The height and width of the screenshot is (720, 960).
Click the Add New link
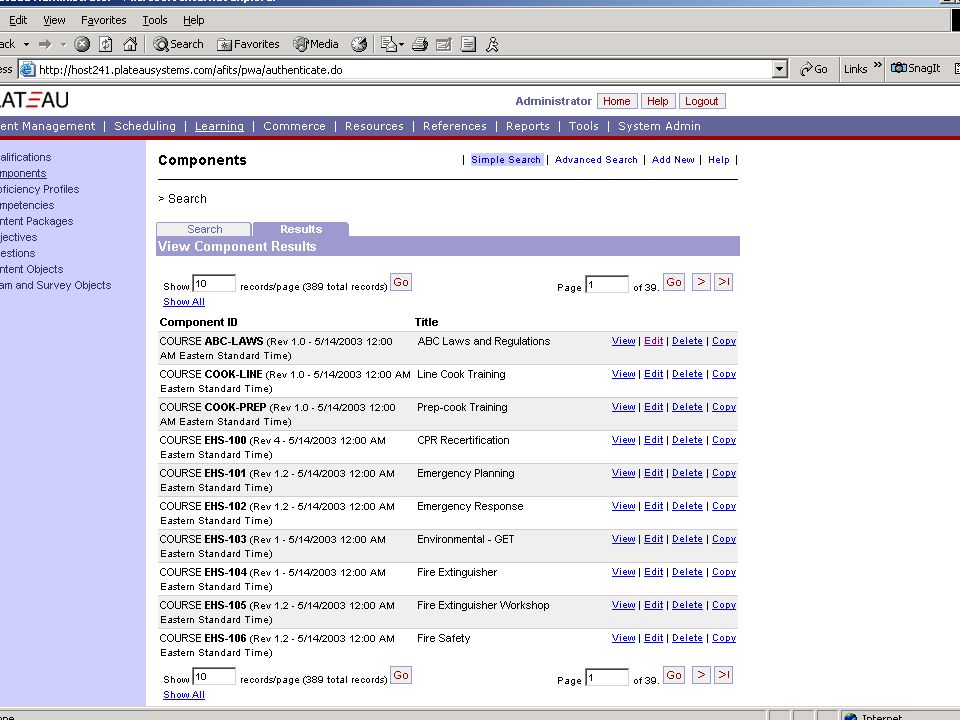673,160
